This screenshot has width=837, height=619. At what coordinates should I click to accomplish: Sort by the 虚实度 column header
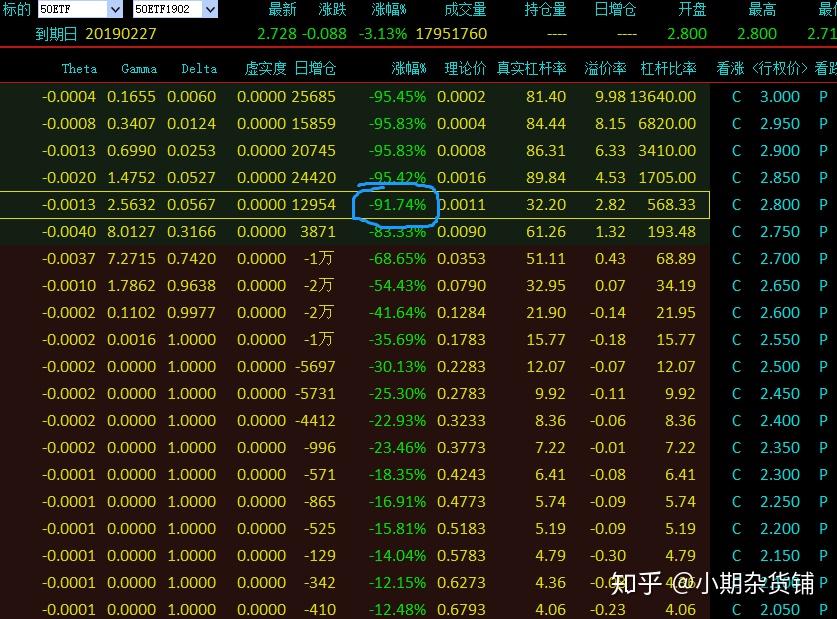pos(265,68)
